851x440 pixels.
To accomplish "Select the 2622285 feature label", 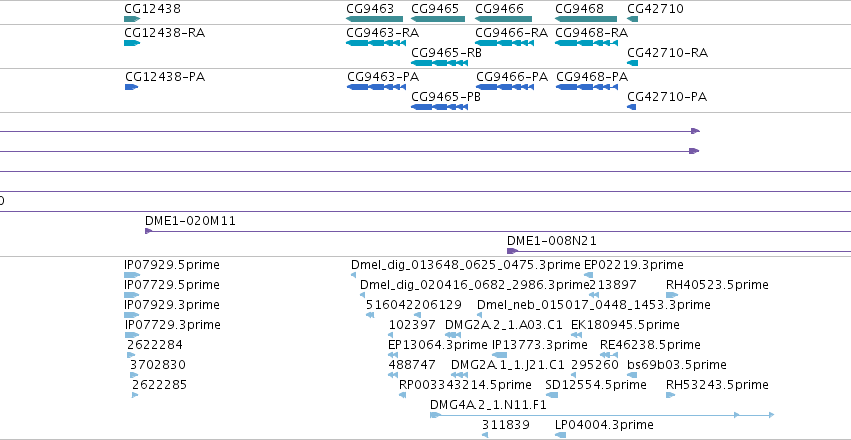I will click(x=160, y=385).
